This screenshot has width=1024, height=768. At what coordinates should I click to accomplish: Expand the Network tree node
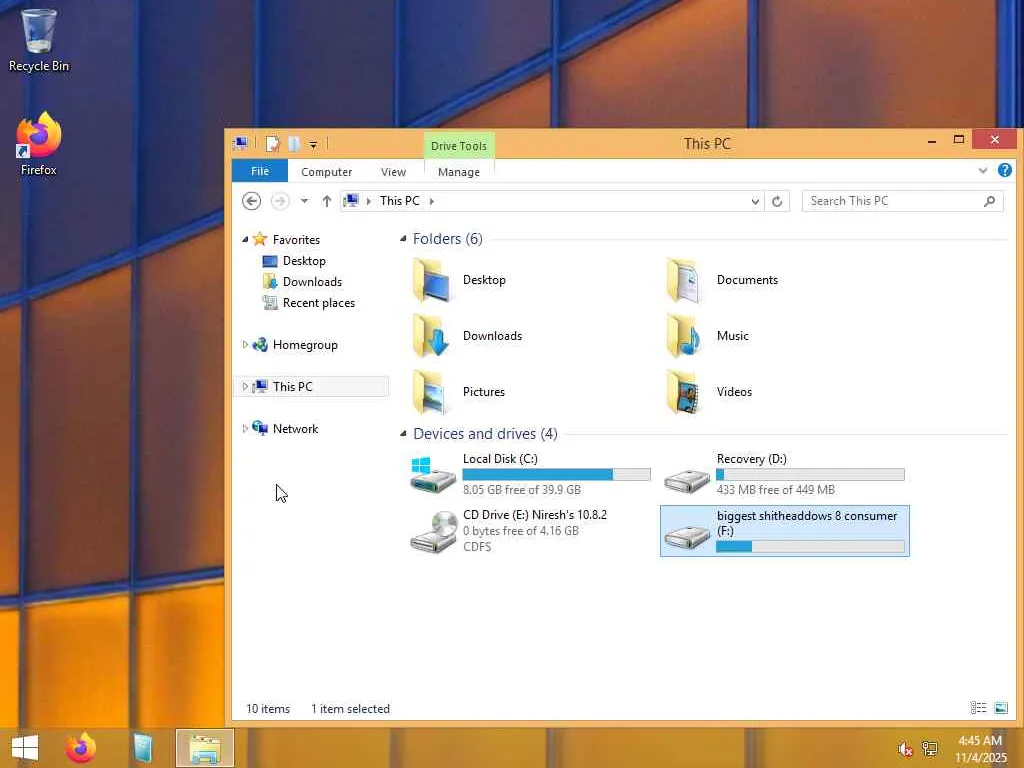point(245,428)
